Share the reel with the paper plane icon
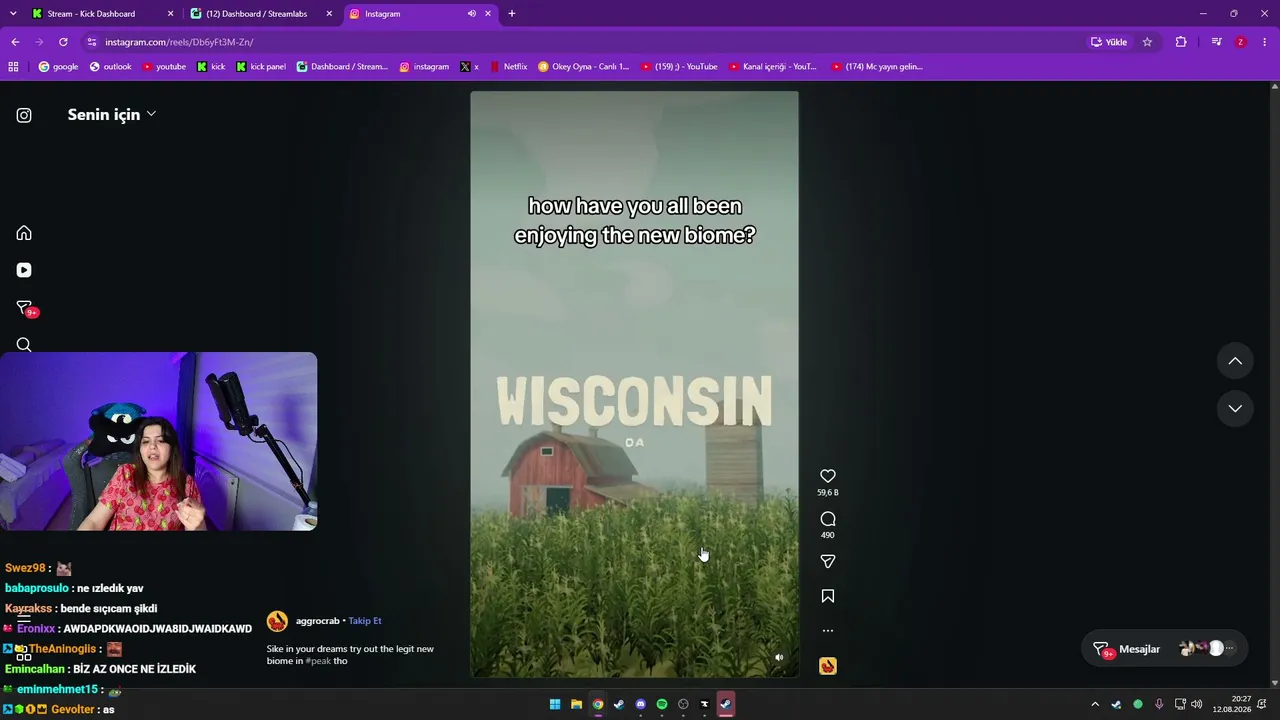The image size is (1280, 720). click(828, 562)
